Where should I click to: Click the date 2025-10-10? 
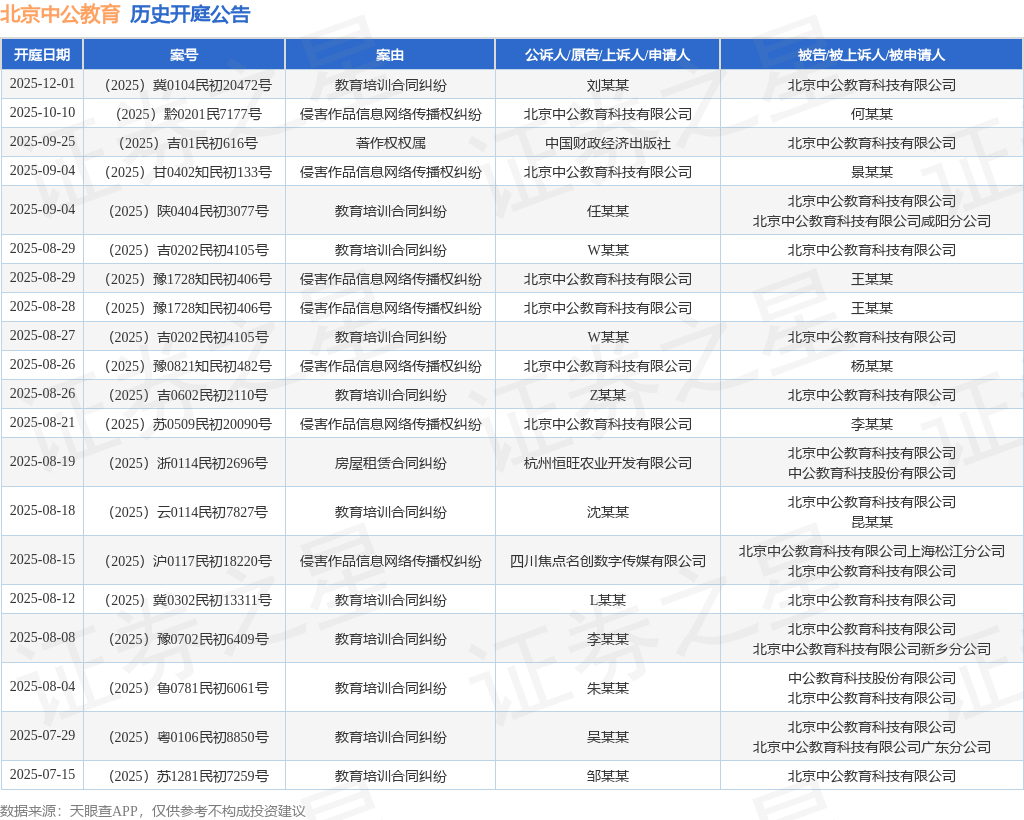42,112
